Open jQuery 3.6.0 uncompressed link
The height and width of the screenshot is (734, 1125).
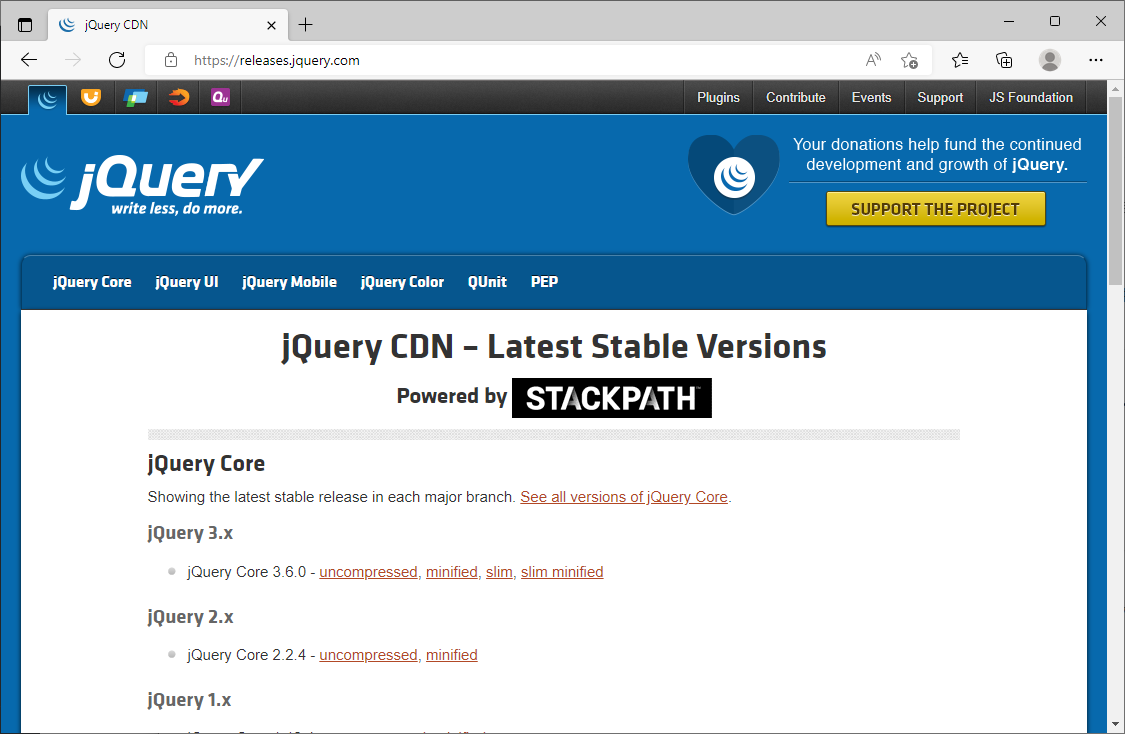[x=368, y=572]
